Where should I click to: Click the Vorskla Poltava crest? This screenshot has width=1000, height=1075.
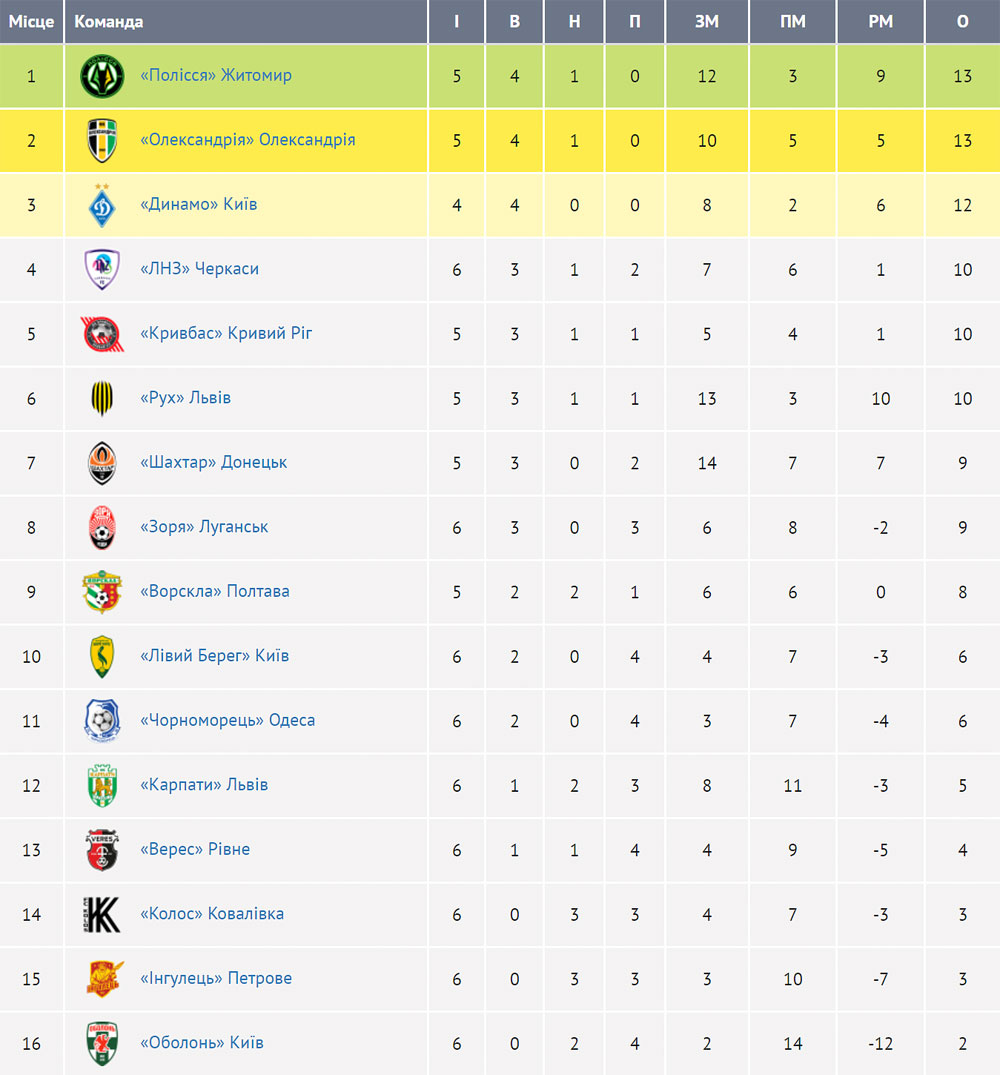tap(102, 592)
